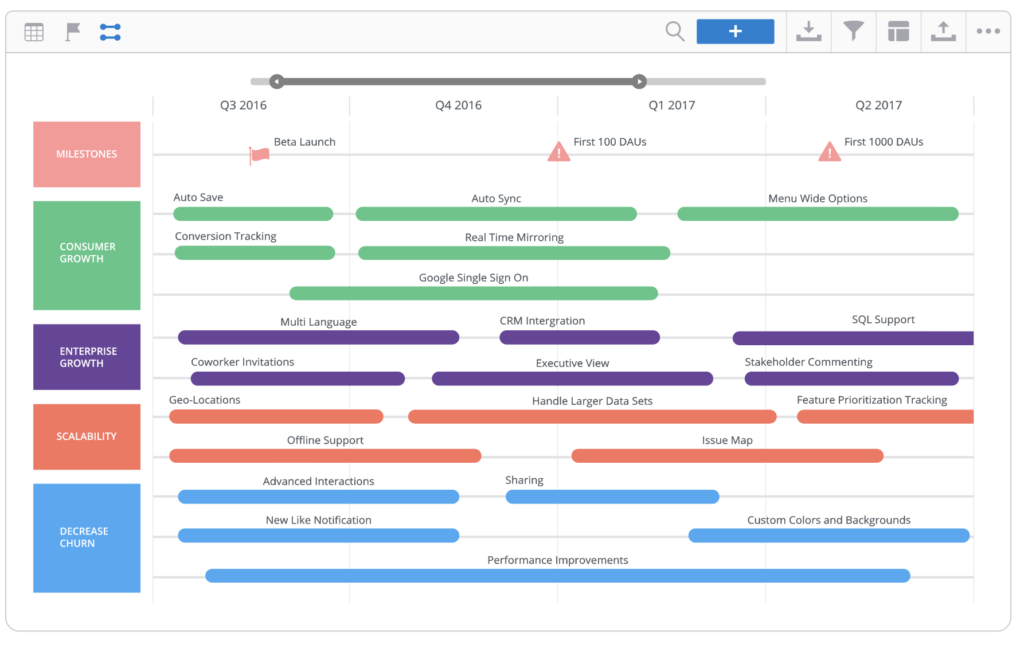Click the download/import icon
The height and width of the screenshot is (648, 1024).
(808, 31)
